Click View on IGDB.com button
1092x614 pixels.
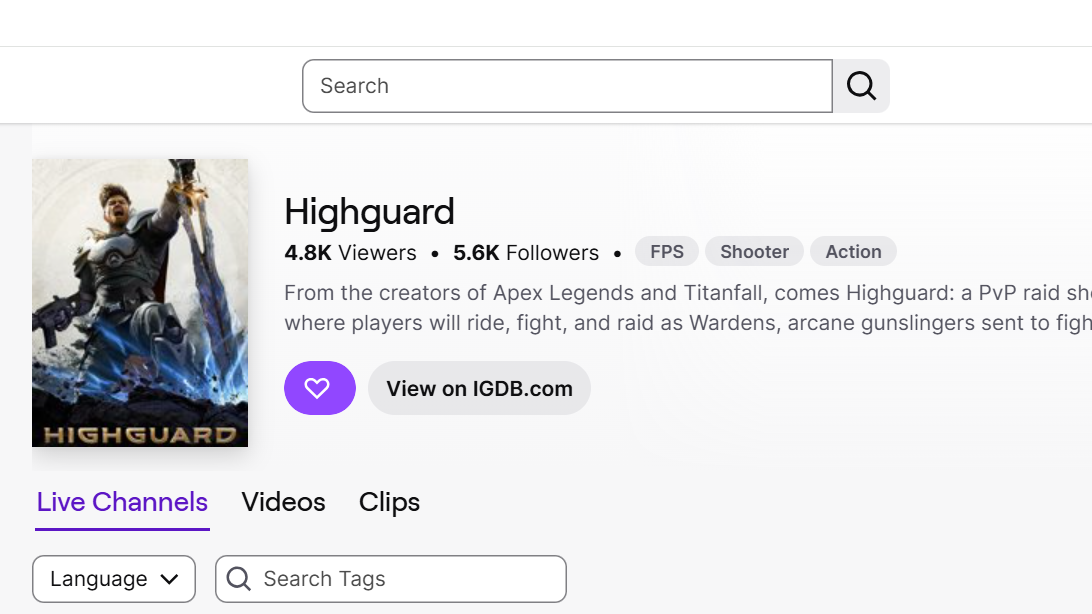point(479,388)
